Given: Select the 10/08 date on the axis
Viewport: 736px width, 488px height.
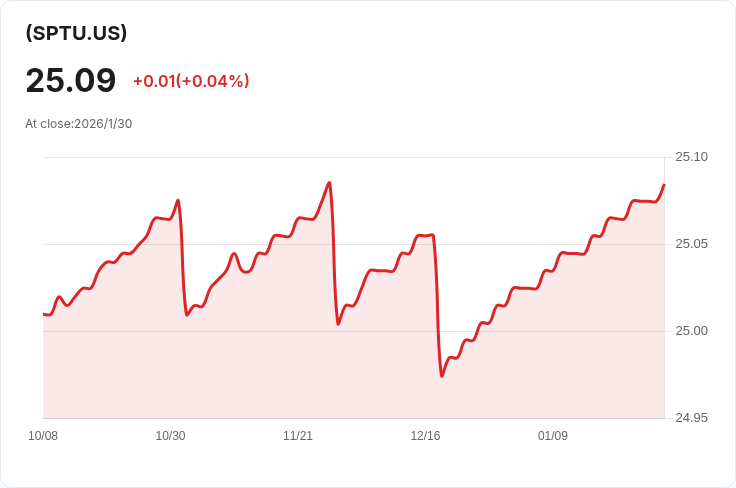Looking at the screenshot, I should [43, 436].
